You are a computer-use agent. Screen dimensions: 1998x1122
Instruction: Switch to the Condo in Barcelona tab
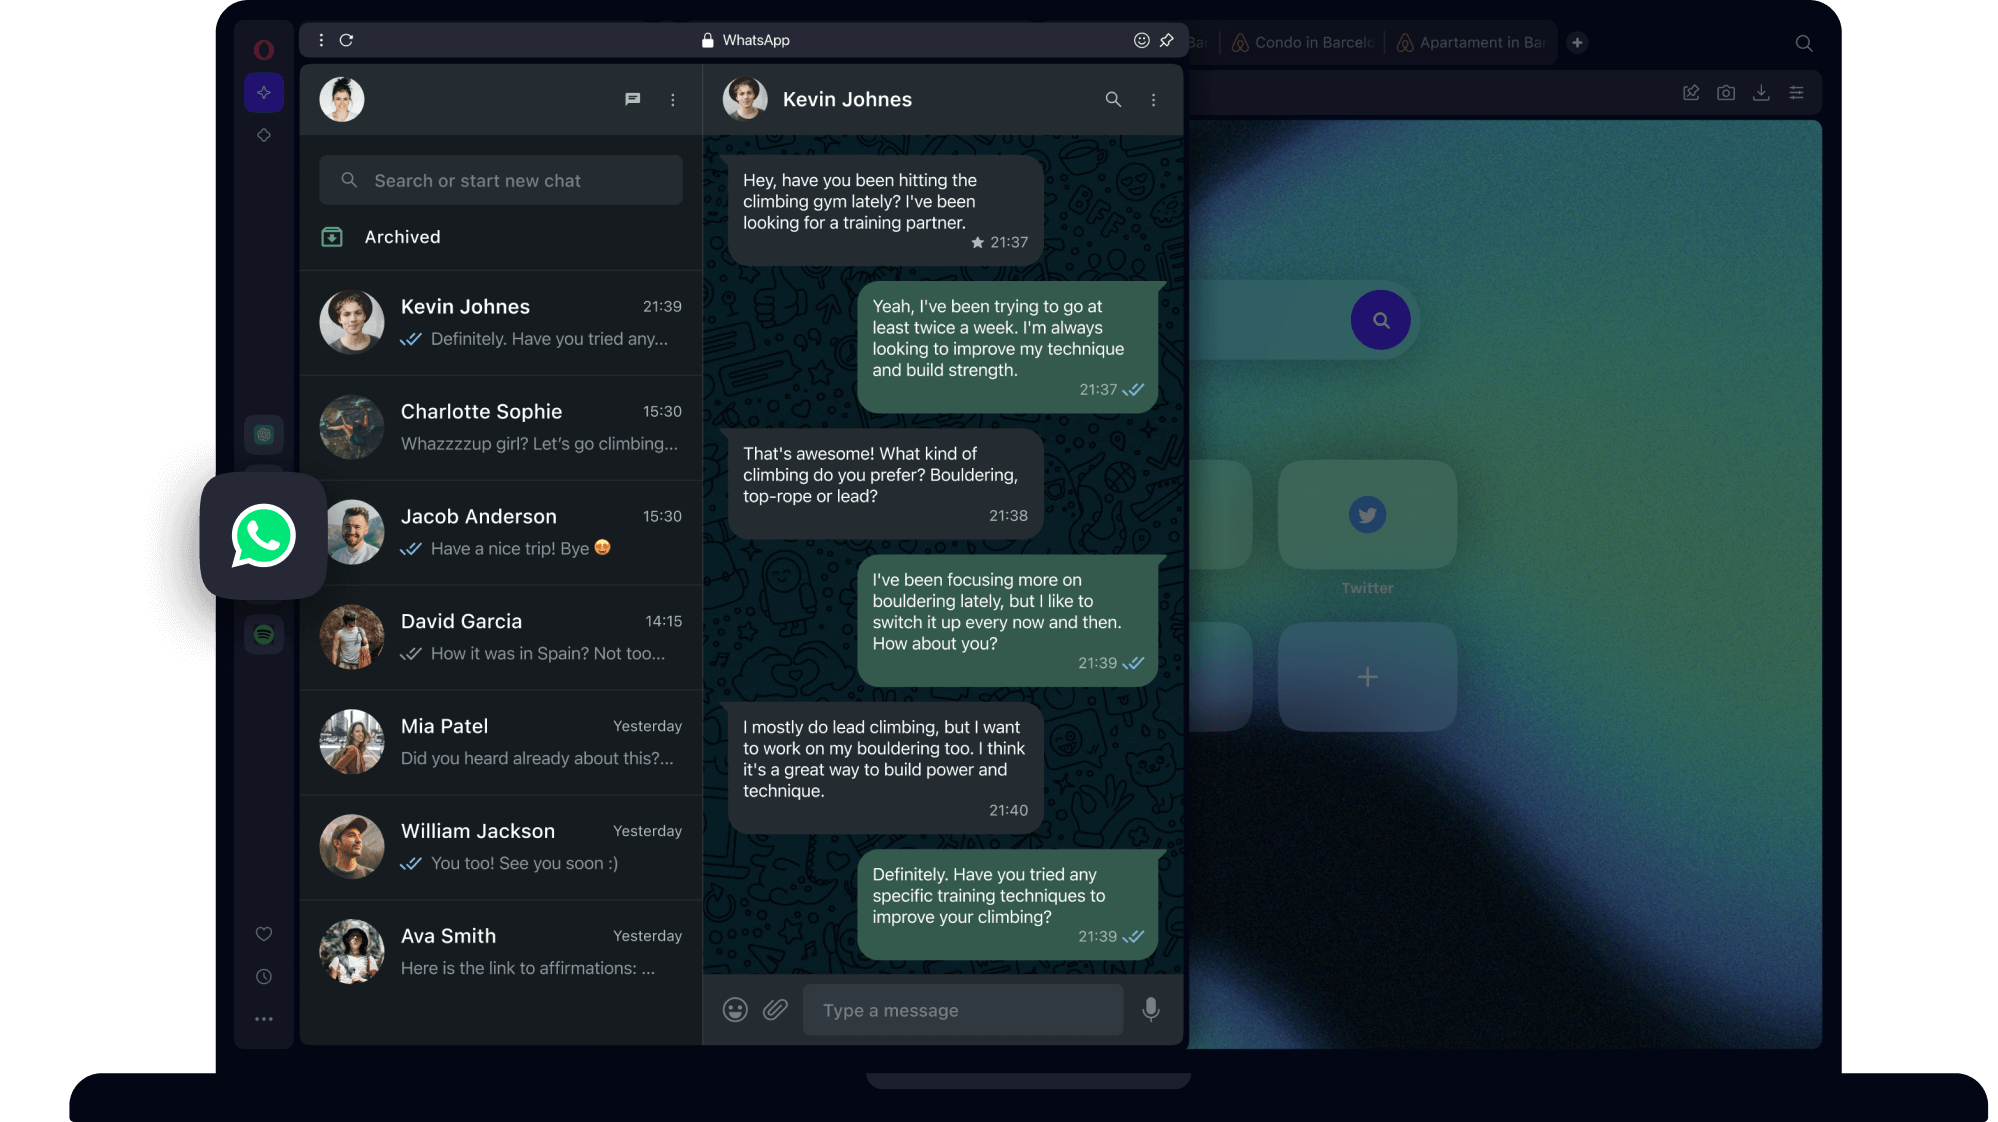click(1302, 42)
